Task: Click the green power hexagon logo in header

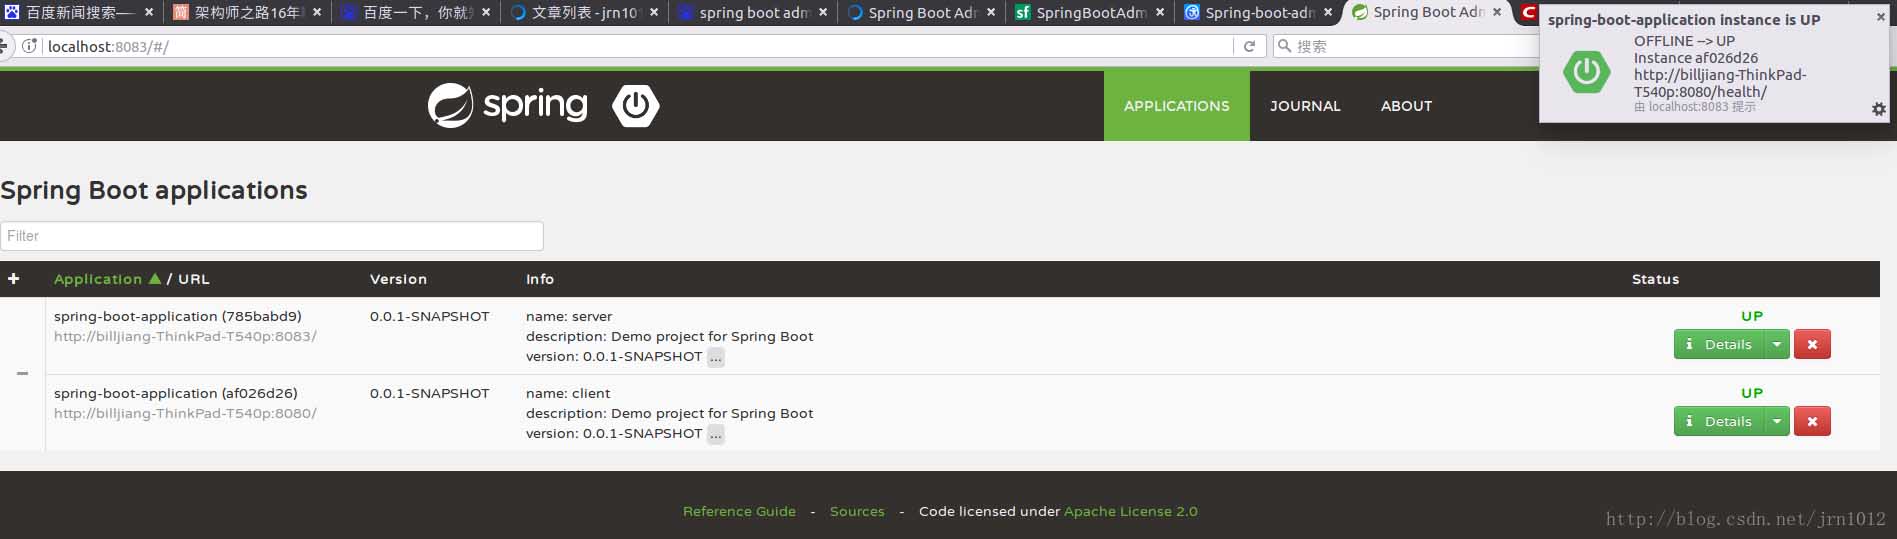Action: [x=635, y=105]
